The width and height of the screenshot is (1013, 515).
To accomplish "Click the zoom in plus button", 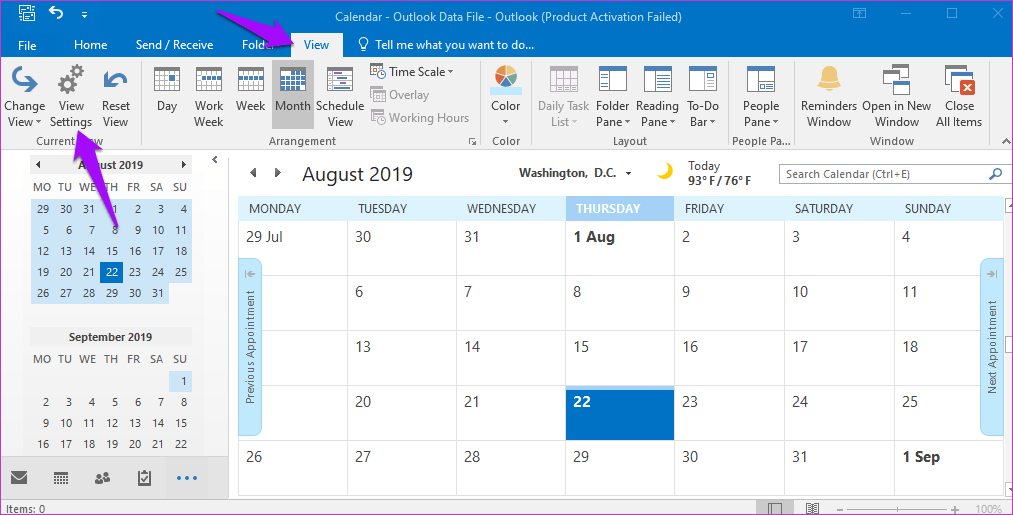I will 955,509.
